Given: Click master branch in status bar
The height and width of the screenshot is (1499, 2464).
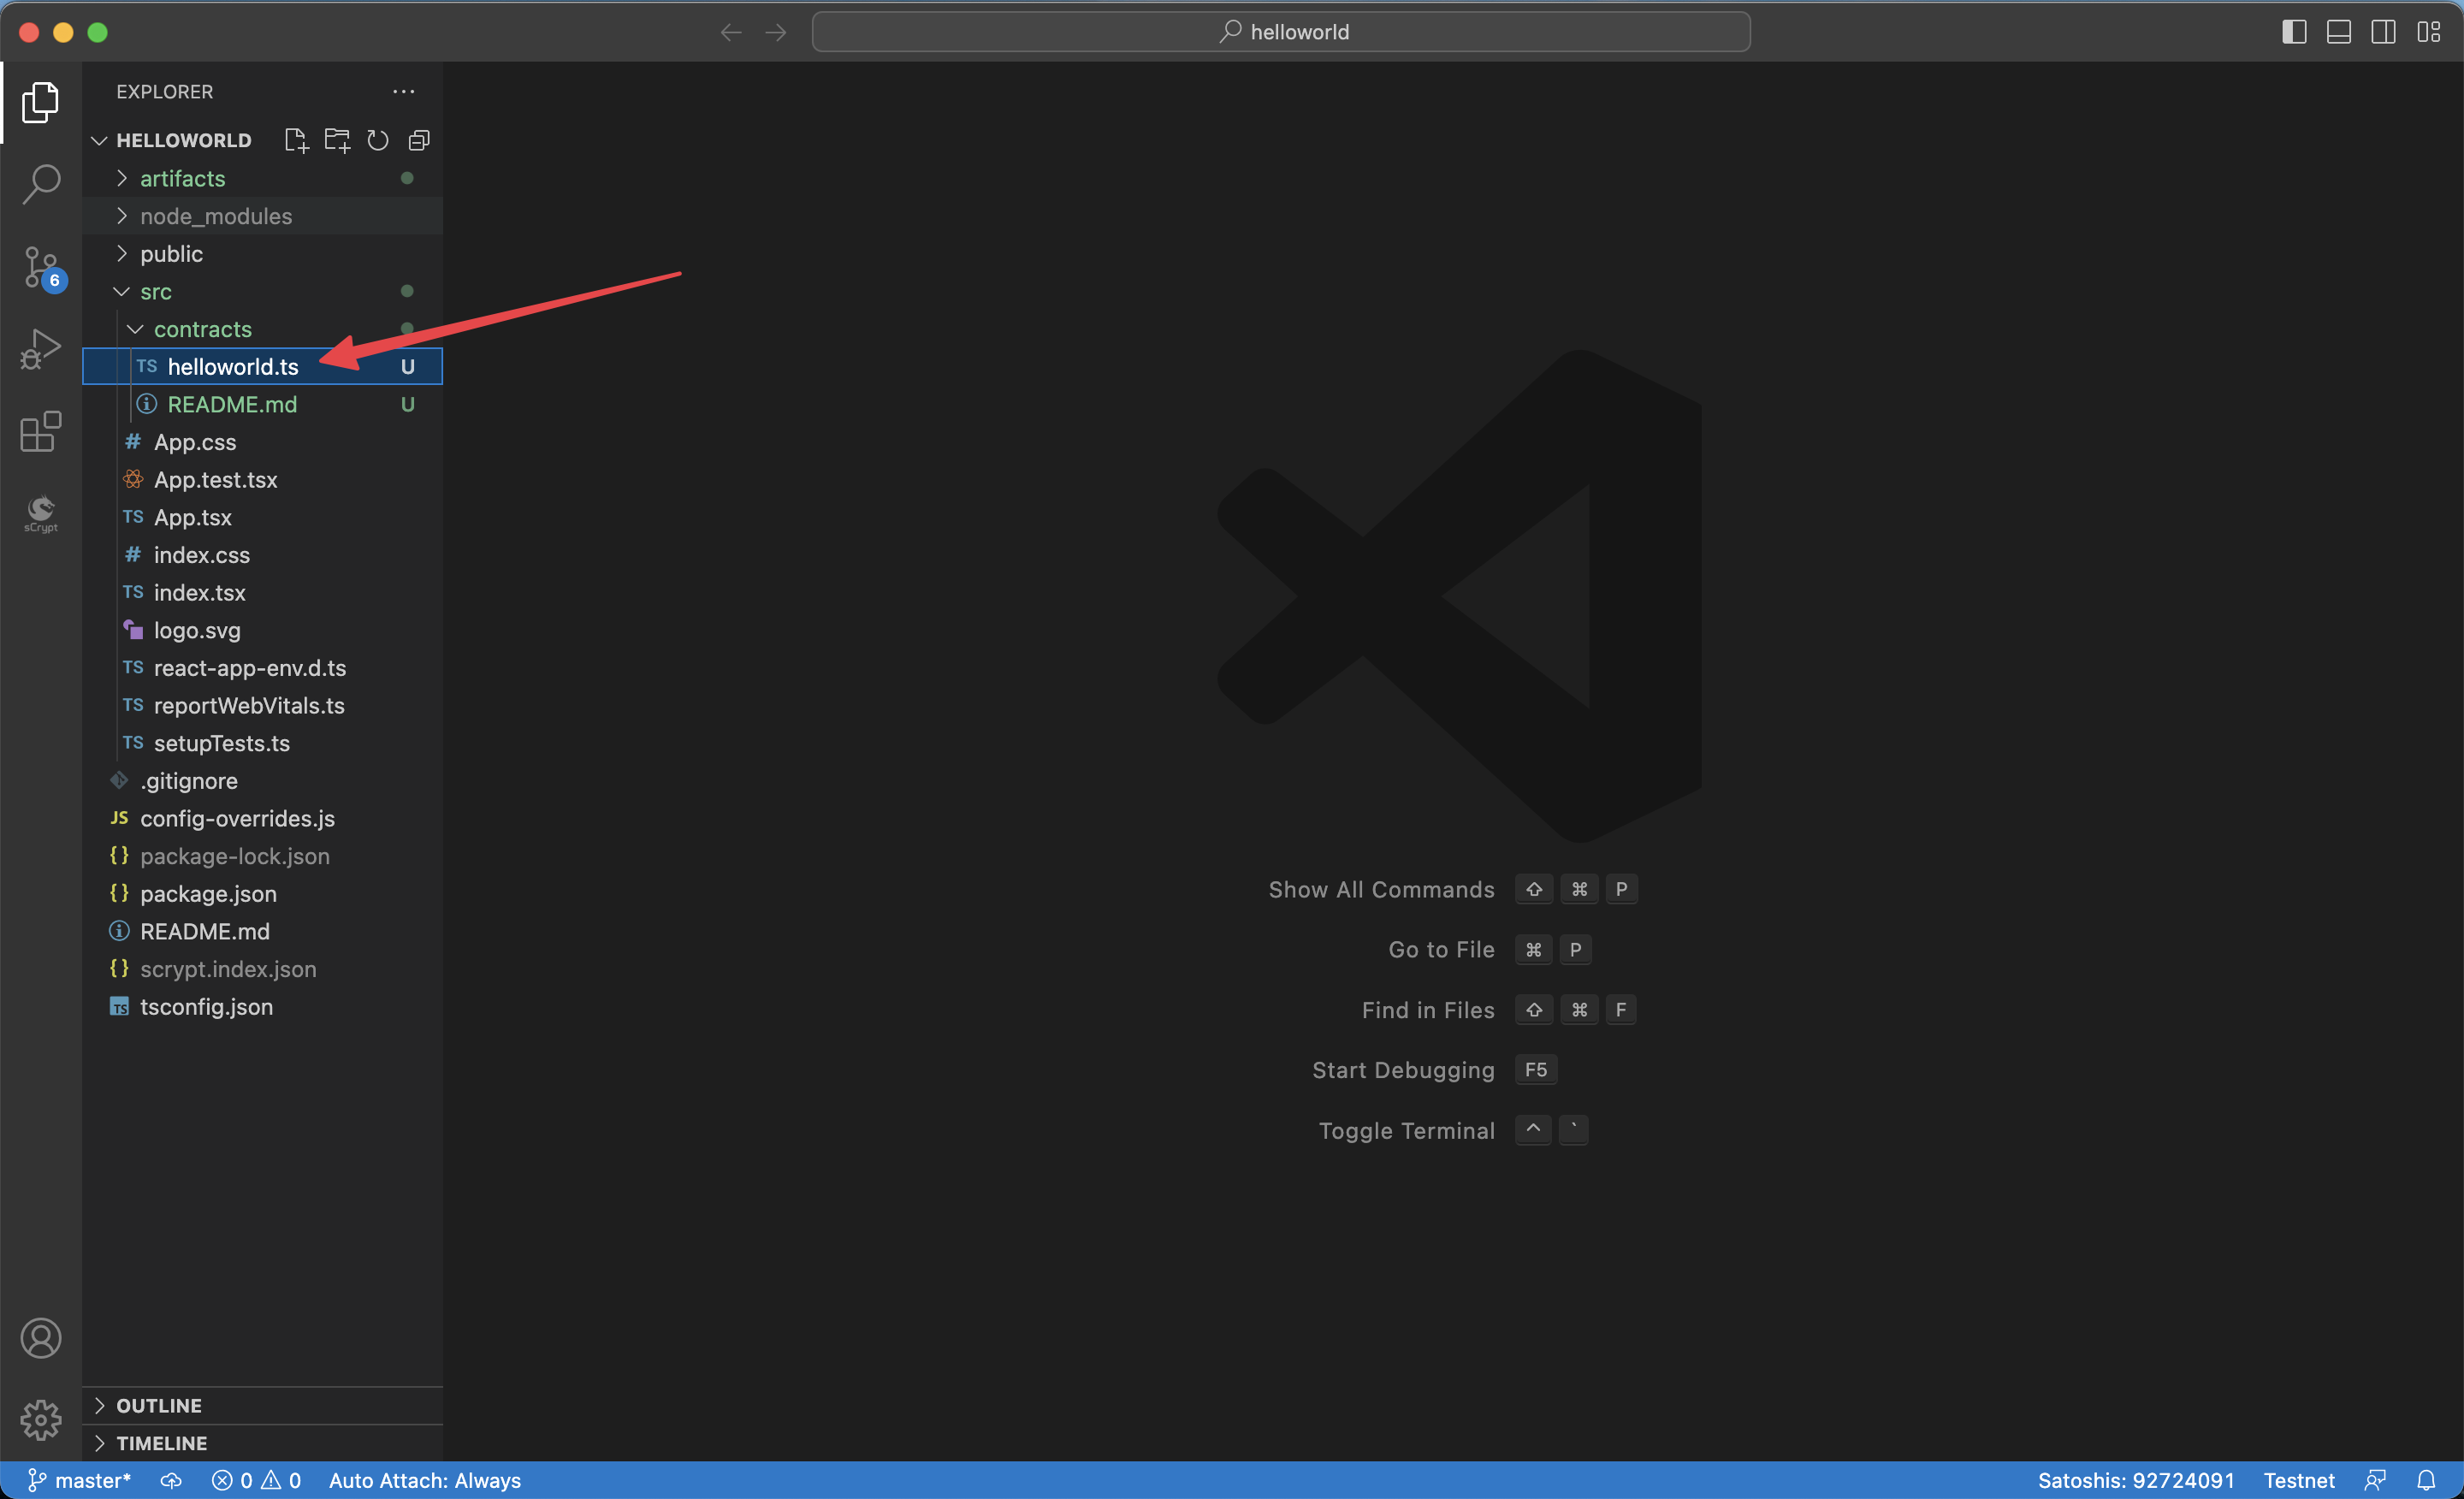Looking at the screenshot, I should tap(80, 1480).
